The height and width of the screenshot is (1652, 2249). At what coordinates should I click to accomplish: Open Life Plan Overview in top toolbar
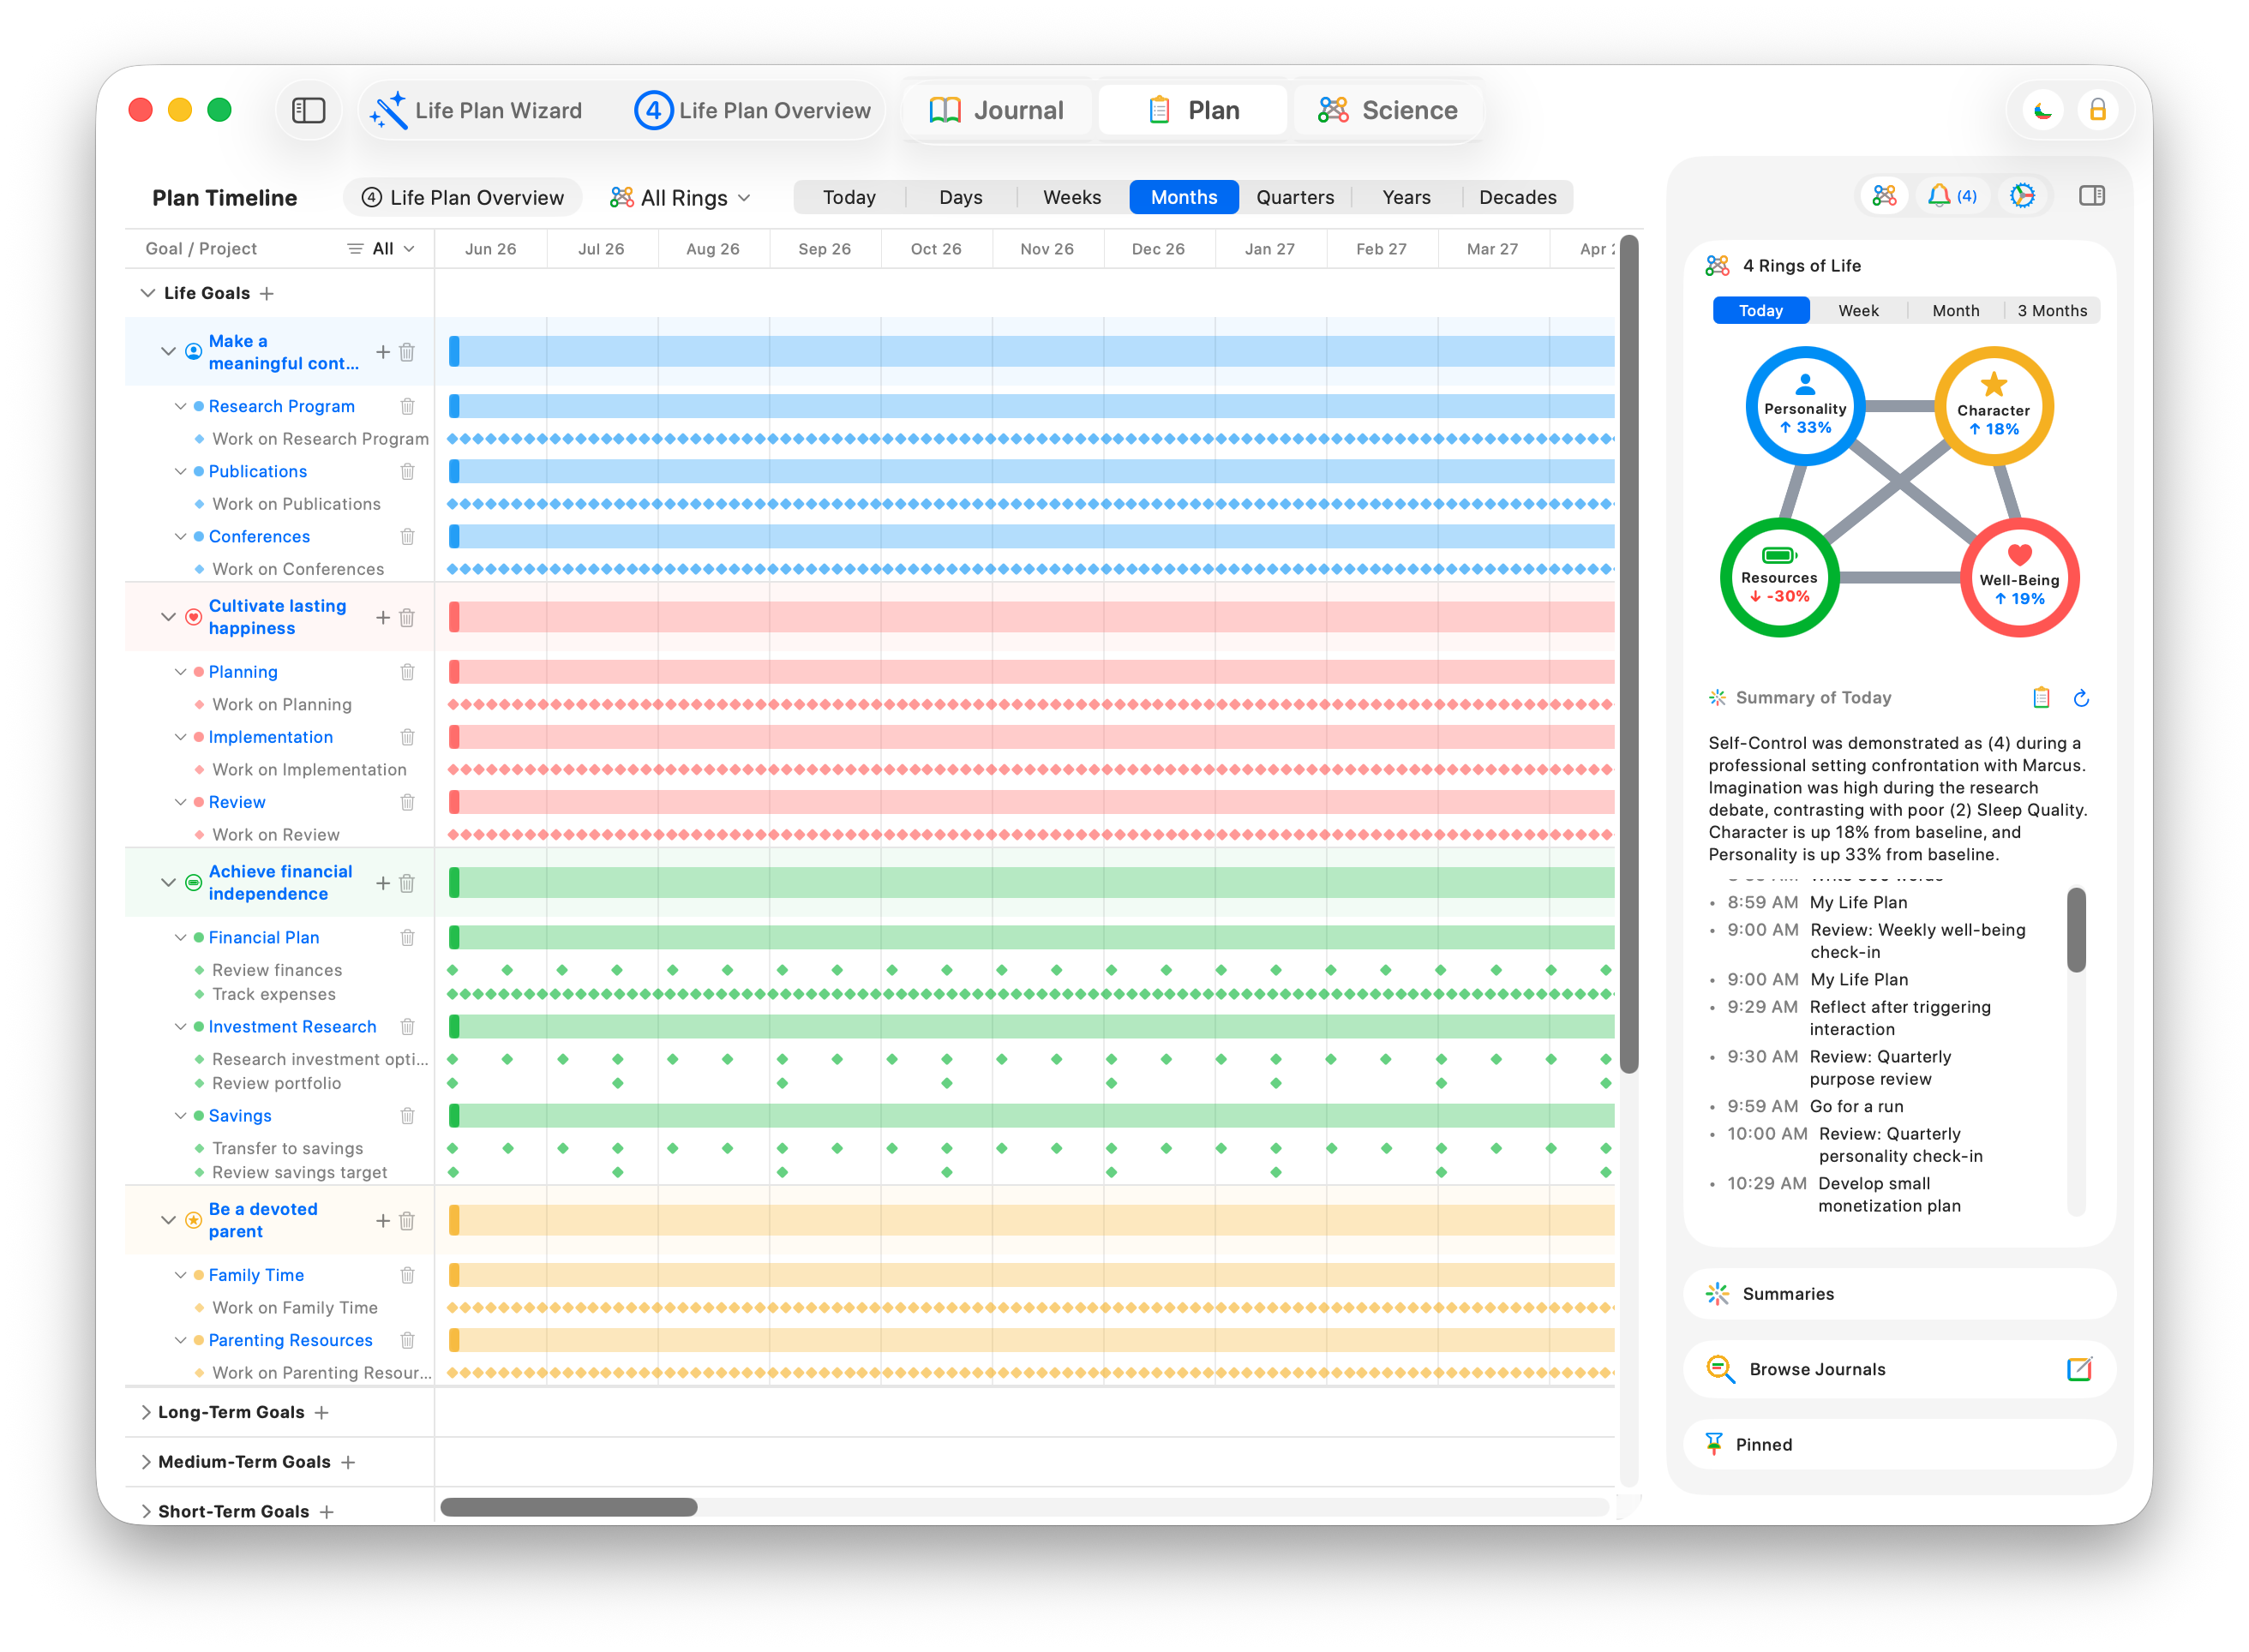point(753,110)
